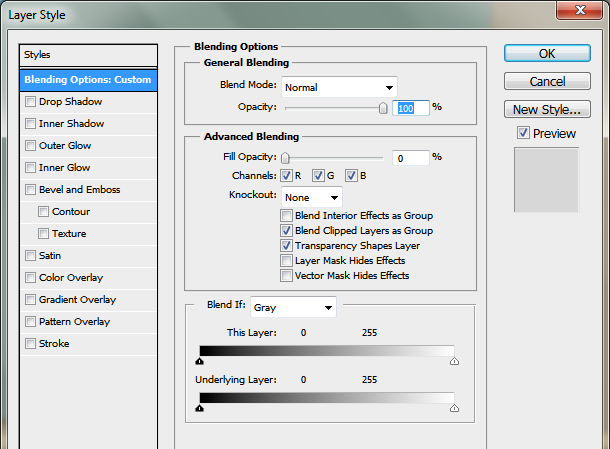Click the This Layer gradient bar

[x=327, y=351]
